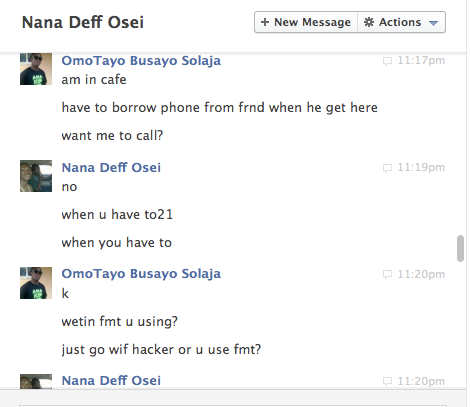
Task: Open OmoTayo Busayo Solaja's name link at 11:20pm
Action: click(x=141, y=274)
